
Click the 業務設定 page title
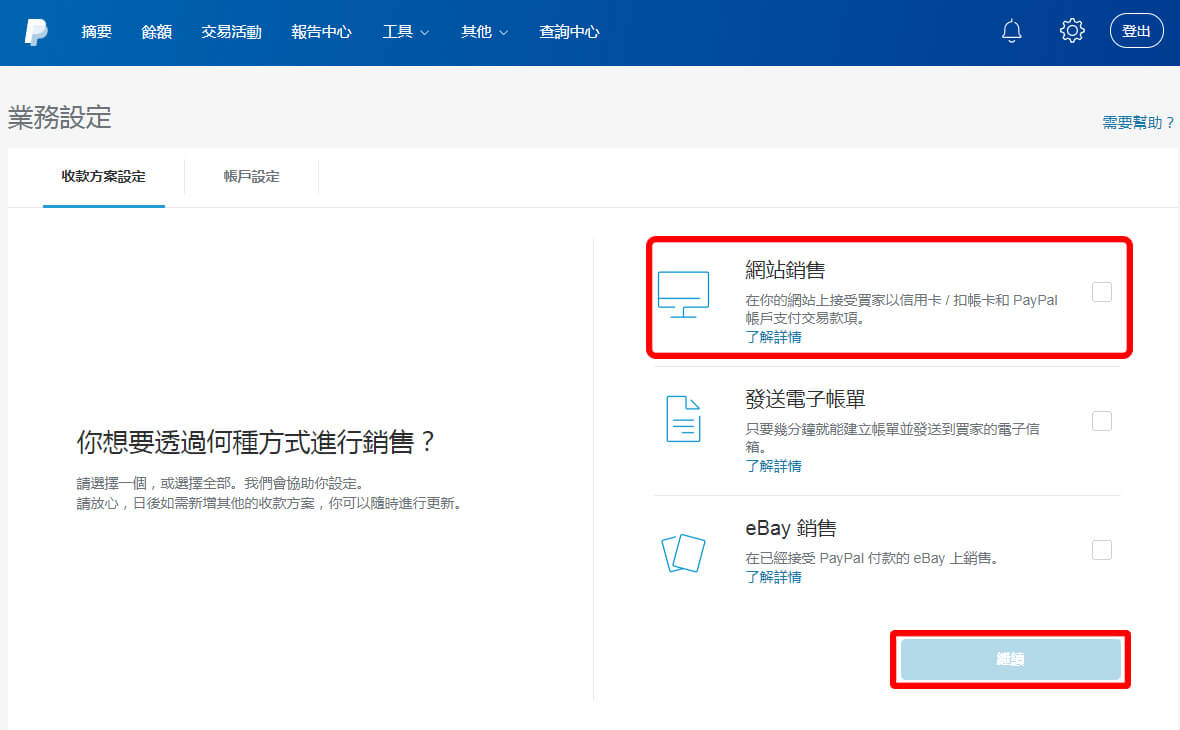coord(59,117)
